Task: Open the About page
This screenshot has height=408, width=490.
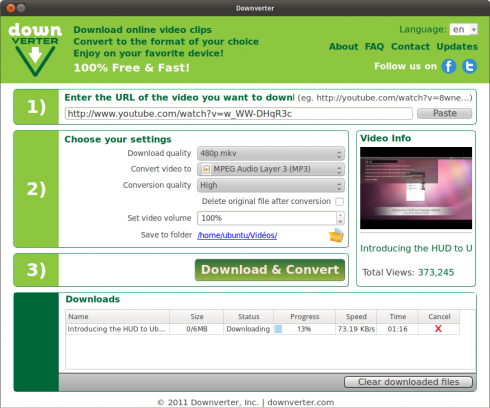Action: tap(343, 47)
